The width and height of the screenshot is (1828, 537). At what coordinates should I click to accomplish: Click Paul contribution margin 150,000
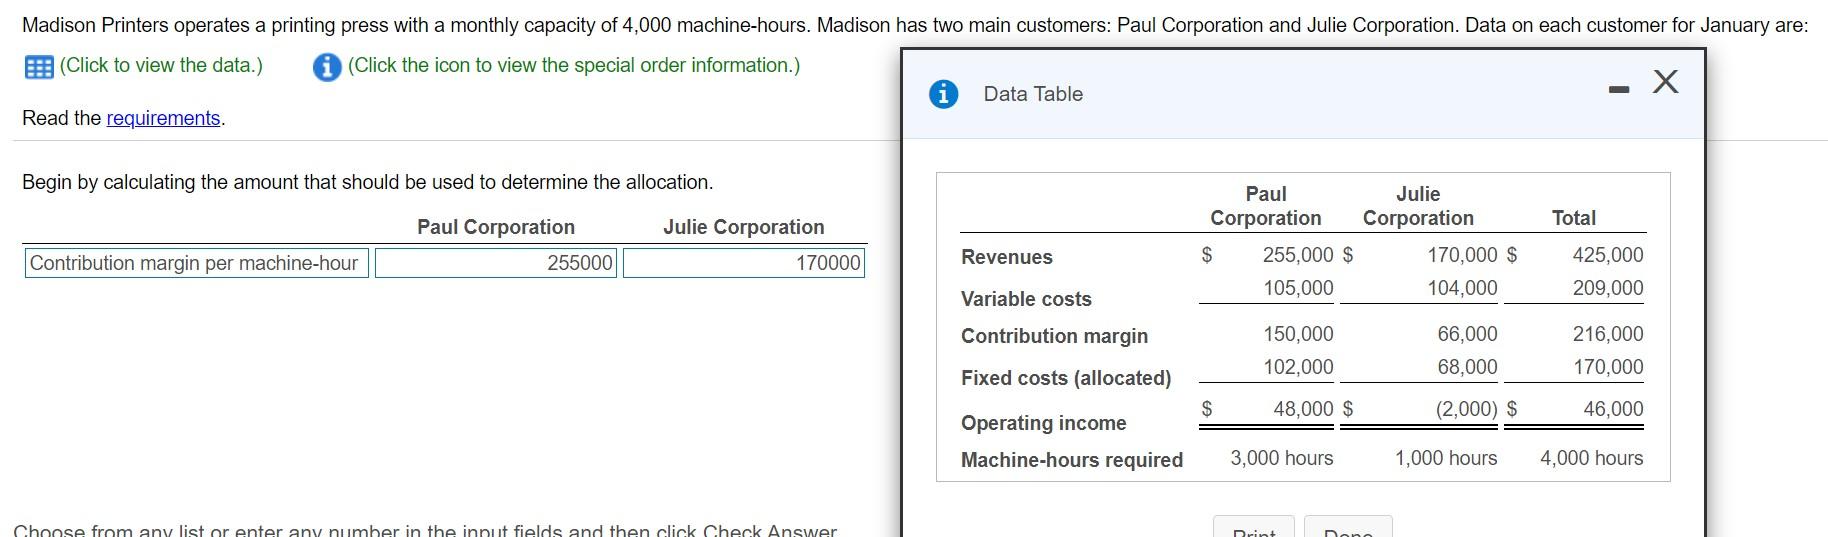click(x=1298, y=334)
